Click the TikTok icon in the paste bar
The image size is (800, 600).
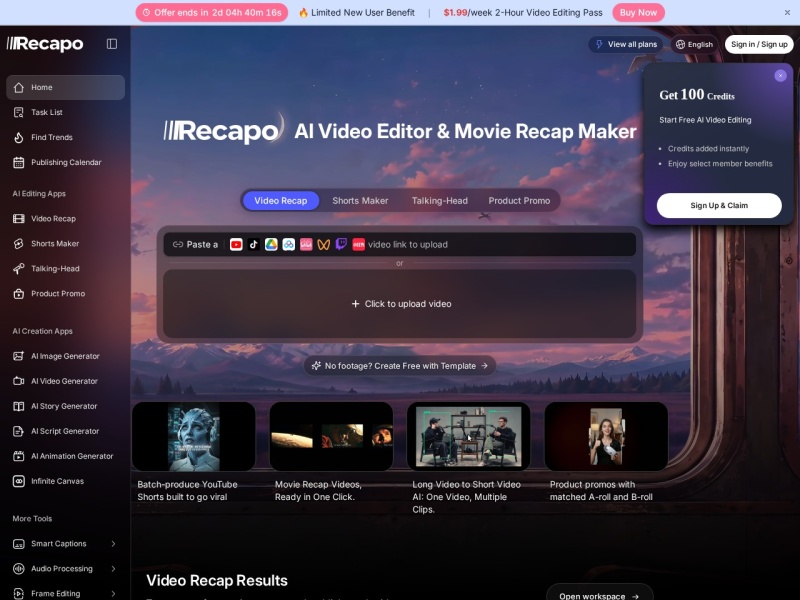coord(254,244)
